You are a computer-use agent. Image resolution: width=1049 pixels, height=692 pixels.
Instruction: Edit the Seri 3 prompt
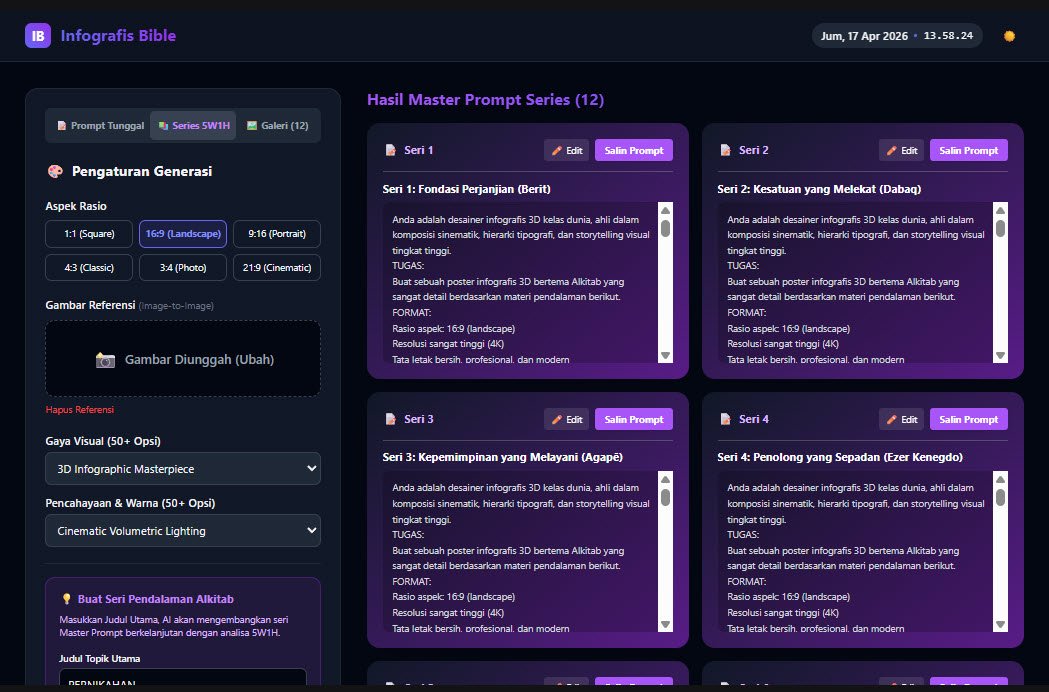pyautogui.click(x=567, y=420)
